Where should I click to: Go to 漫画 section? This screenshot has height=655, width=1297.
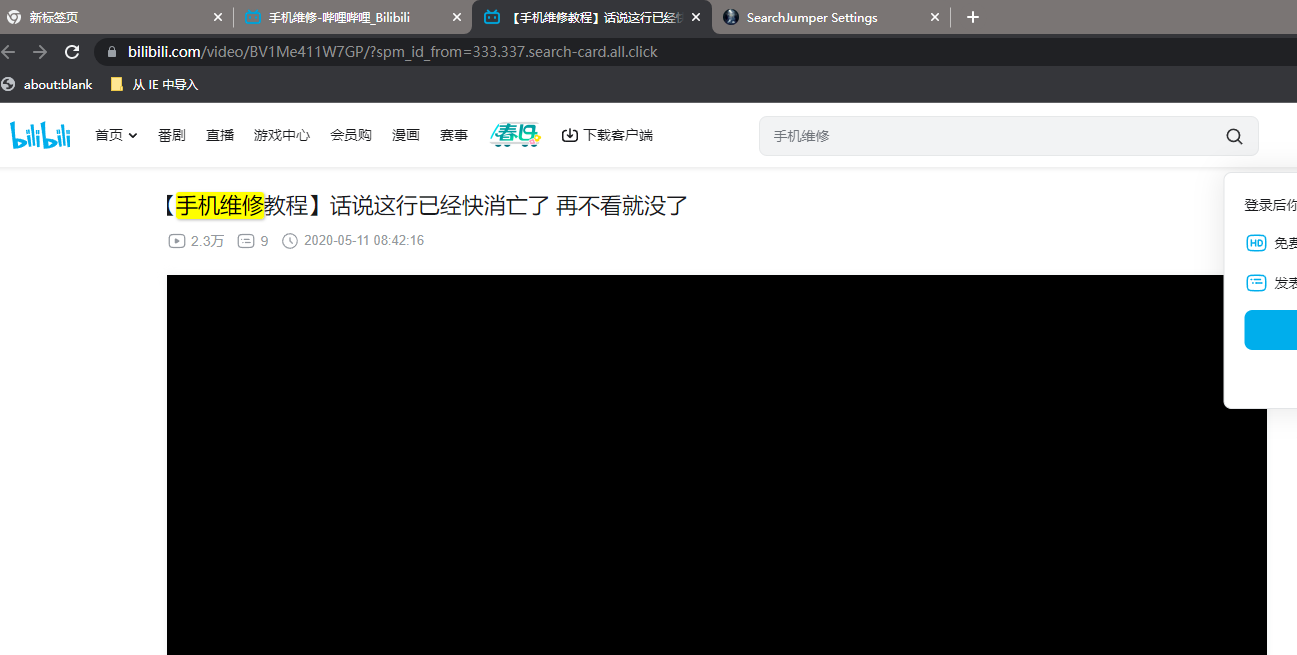(x=406, y=135)
